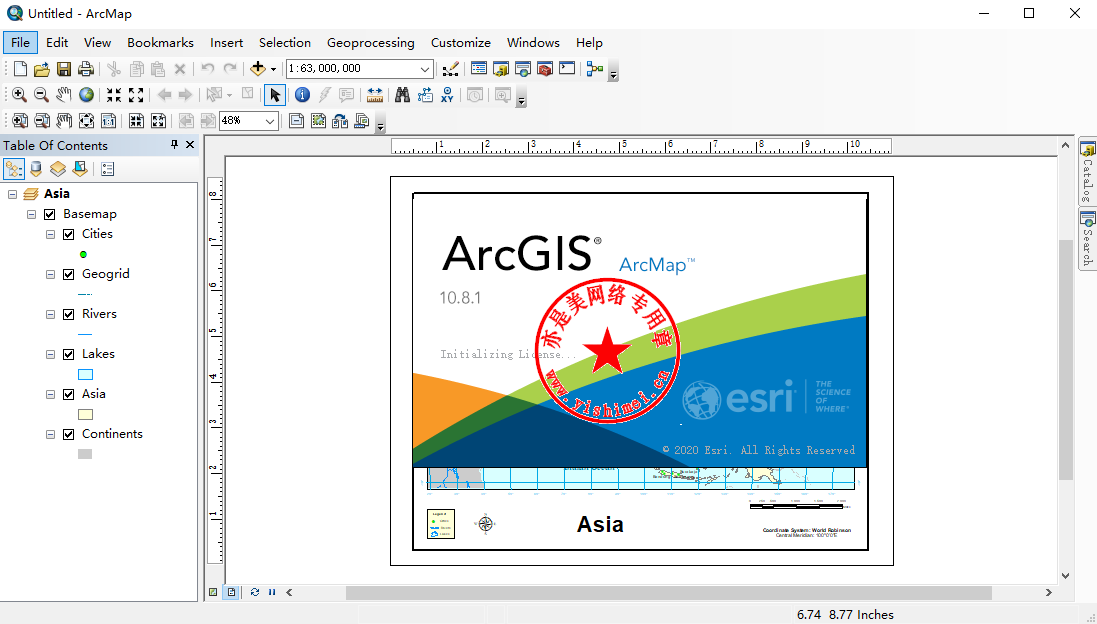Select the Zoom Out tool

click(x=41, y=95)
